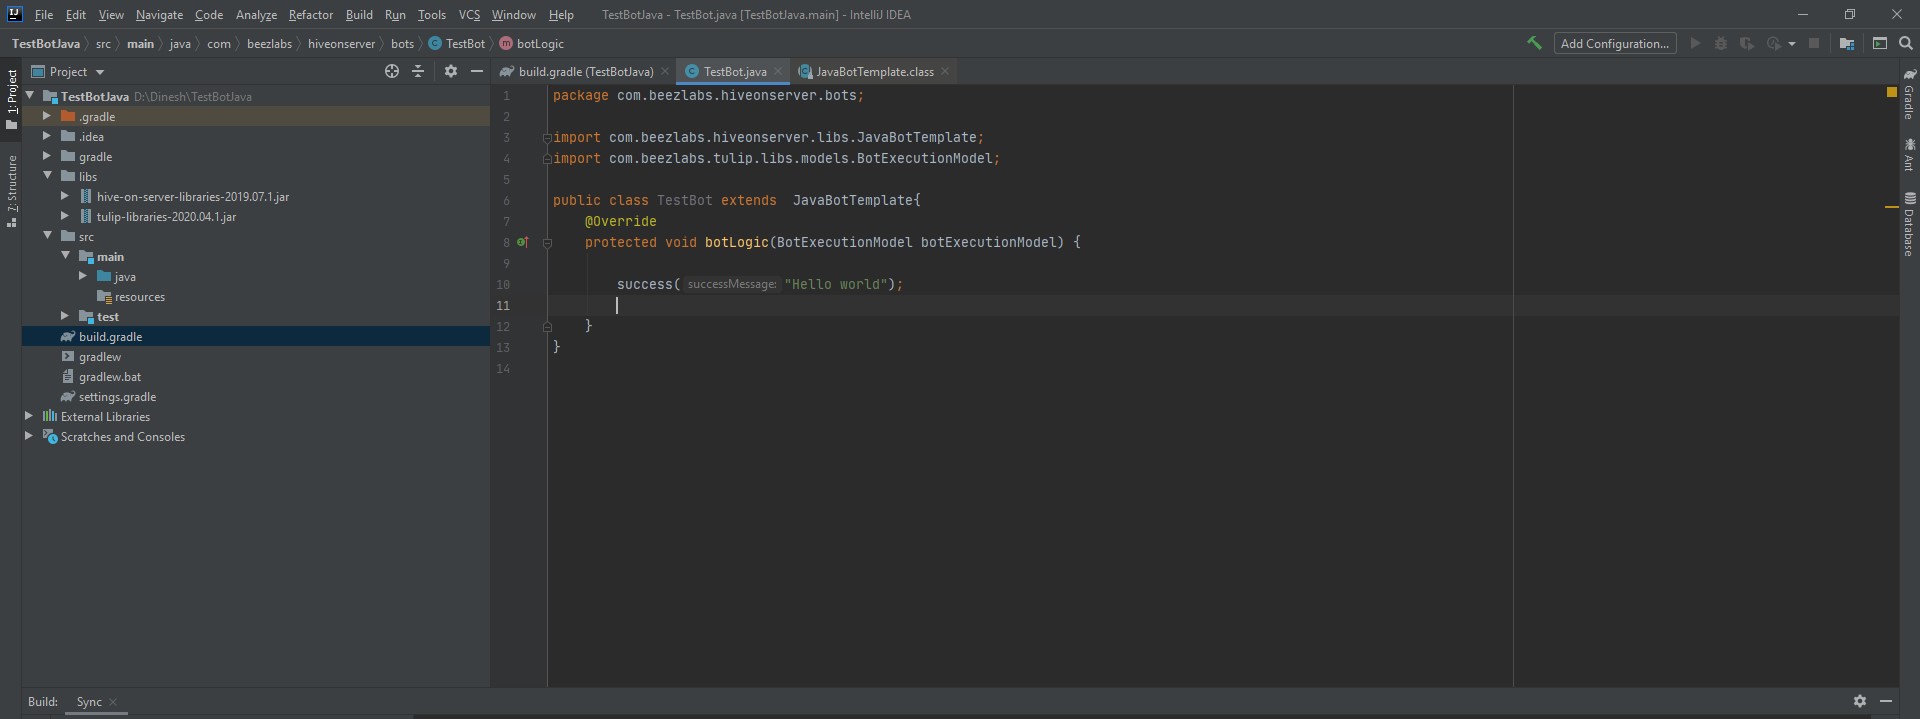Viewport: 1920px width, 719px height.
Task: Click the Stop square icon in the toolbar
Action: [1814, 43]
